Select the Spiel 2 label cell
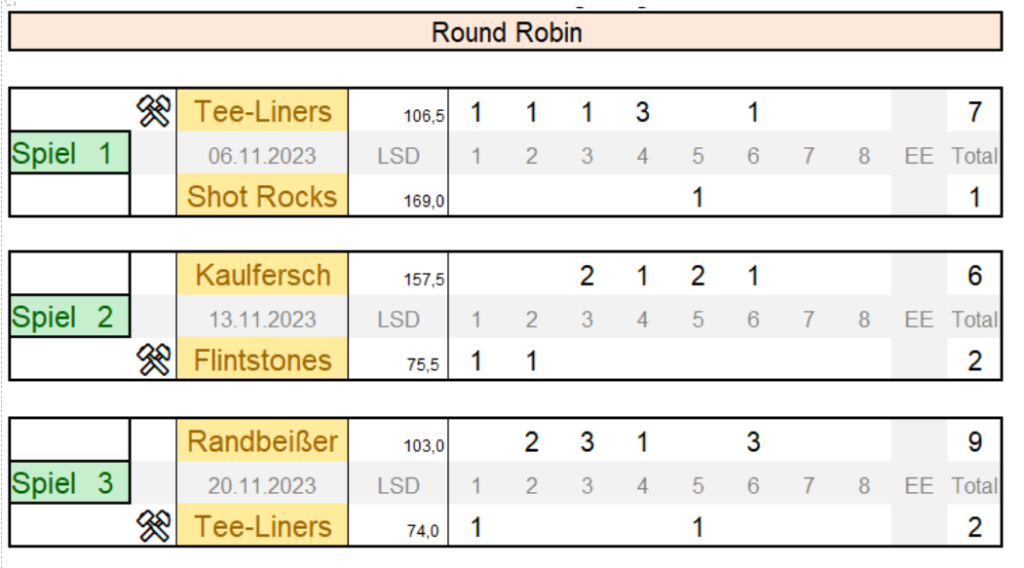The height and width of the screenshot is (568, 1024). coord(70,317)
